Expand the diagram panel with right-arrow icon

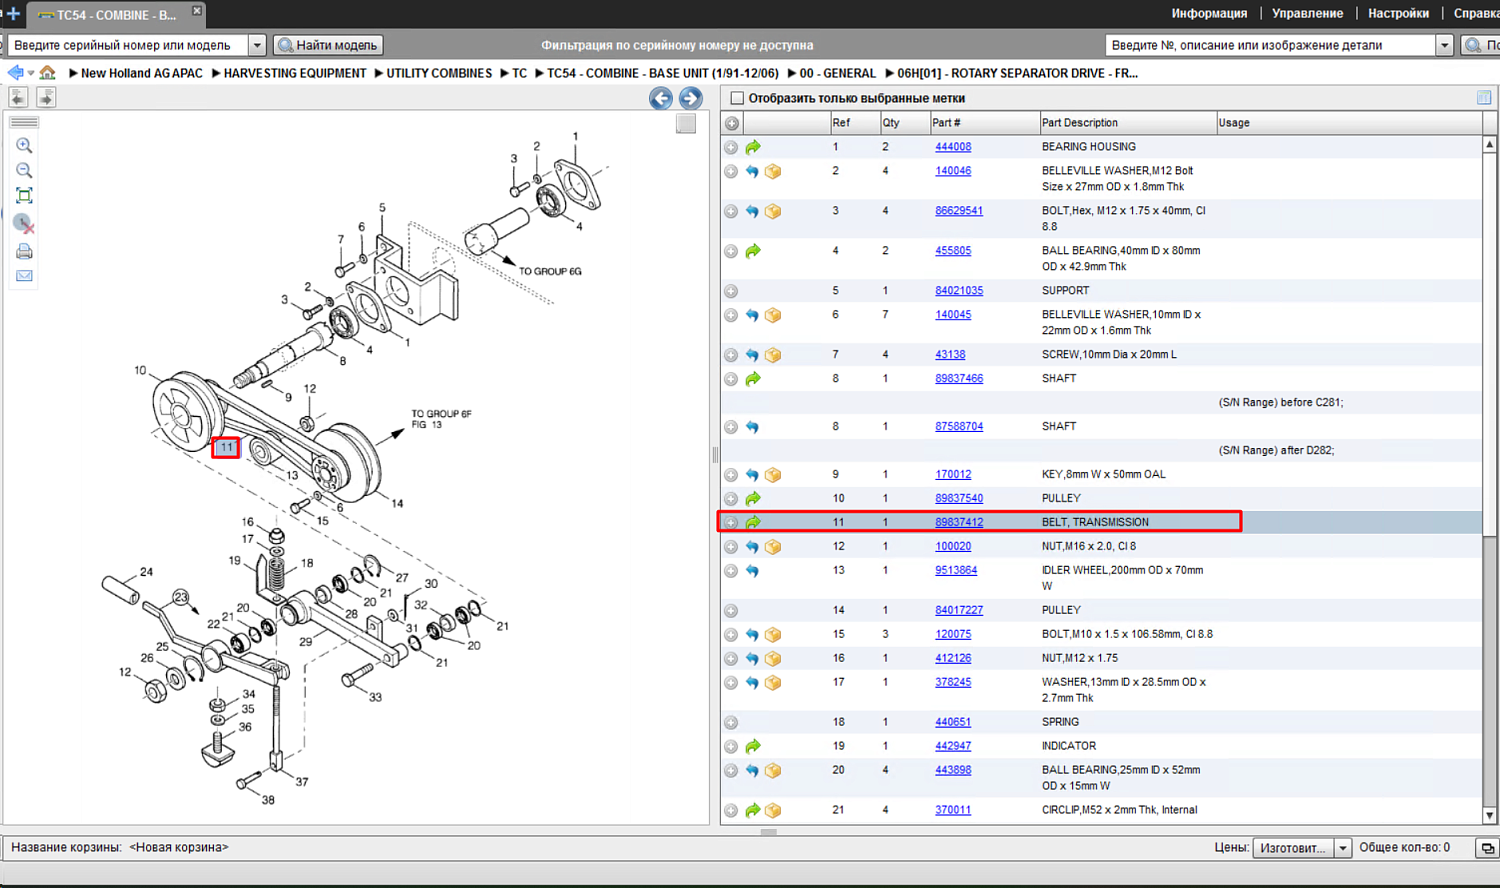(46, 97)
